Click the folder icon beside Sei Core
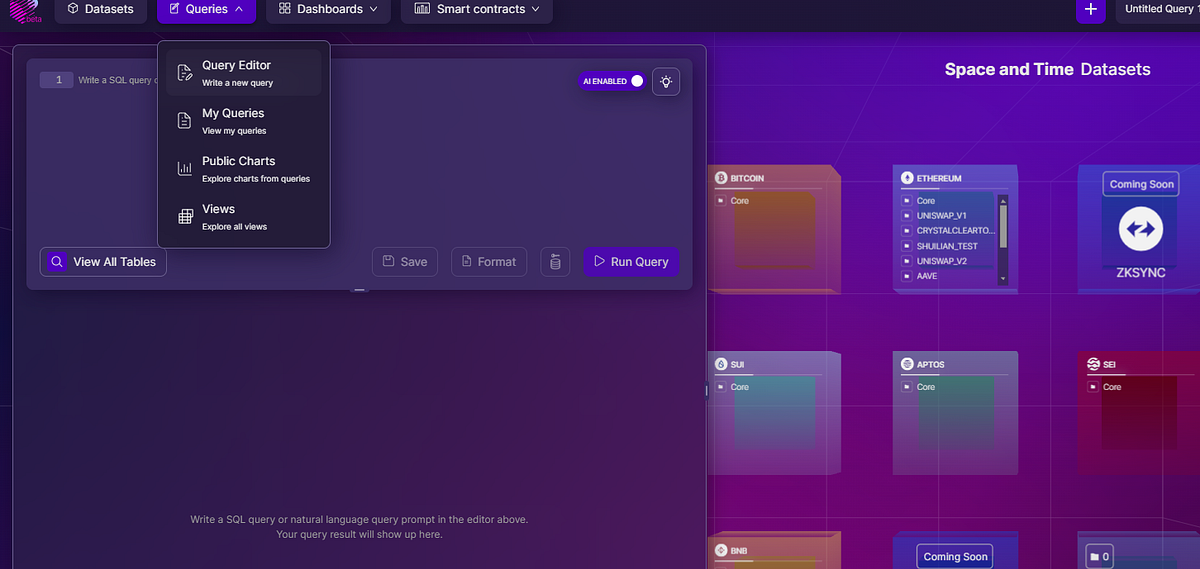Screen dimensions: 1200x569 coord(1094,387)
